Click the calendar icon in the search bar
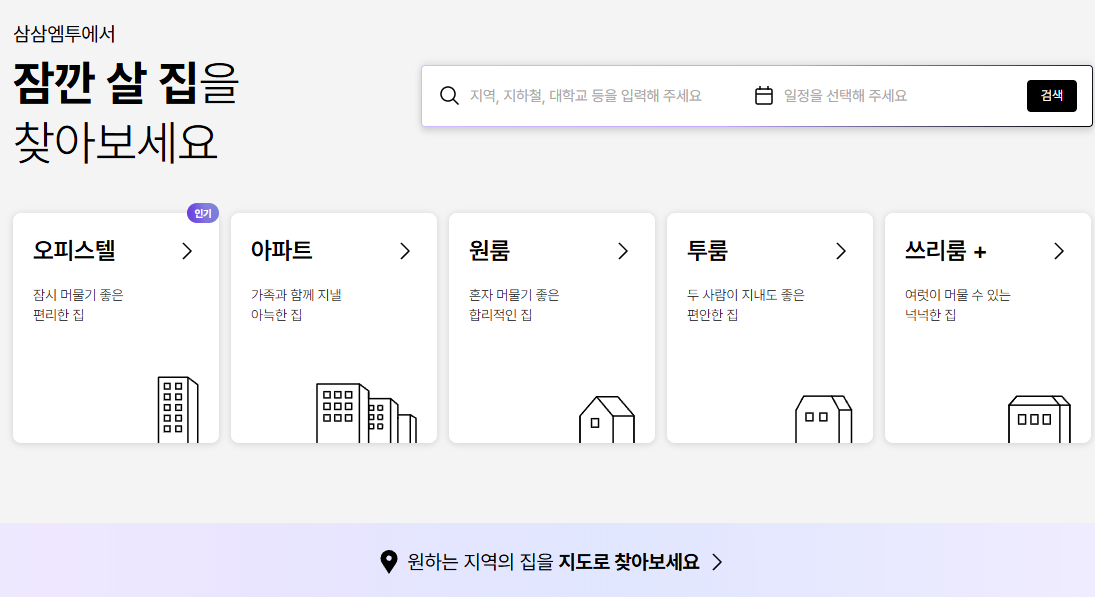1095x597 pixels. (765, 95)
